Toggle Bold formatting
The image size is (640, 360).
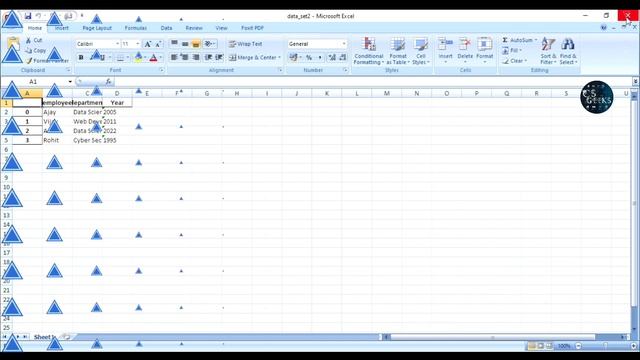click(81, 58)
